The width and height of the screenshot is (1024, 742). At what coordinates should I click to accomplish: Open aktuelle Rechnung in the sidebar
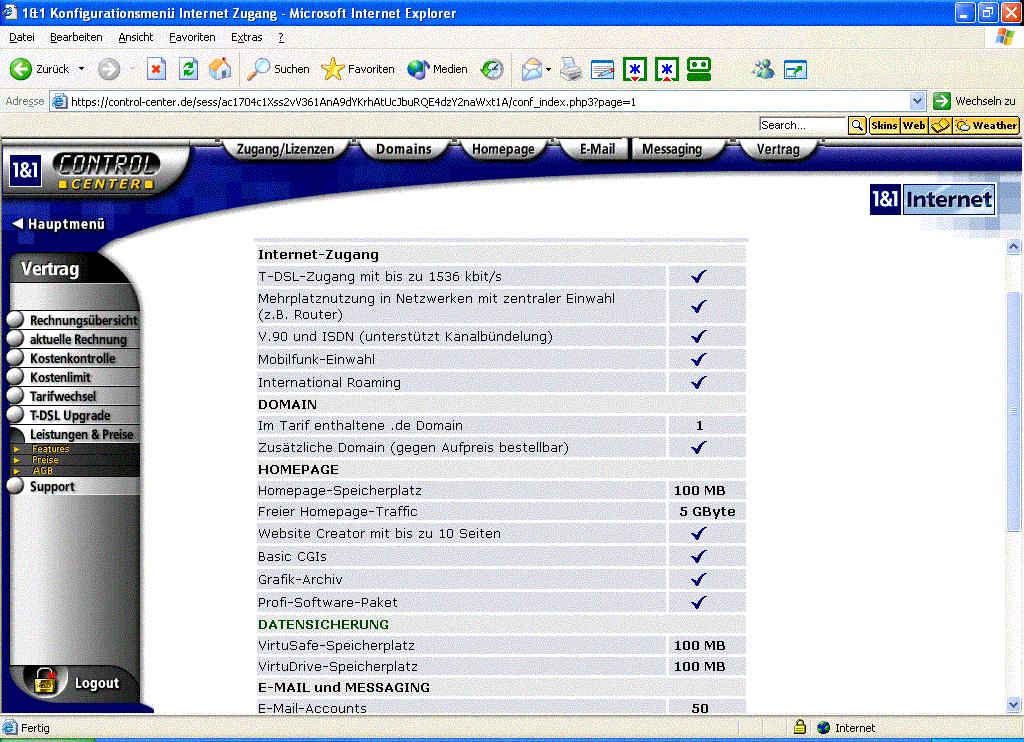(73, 339)
